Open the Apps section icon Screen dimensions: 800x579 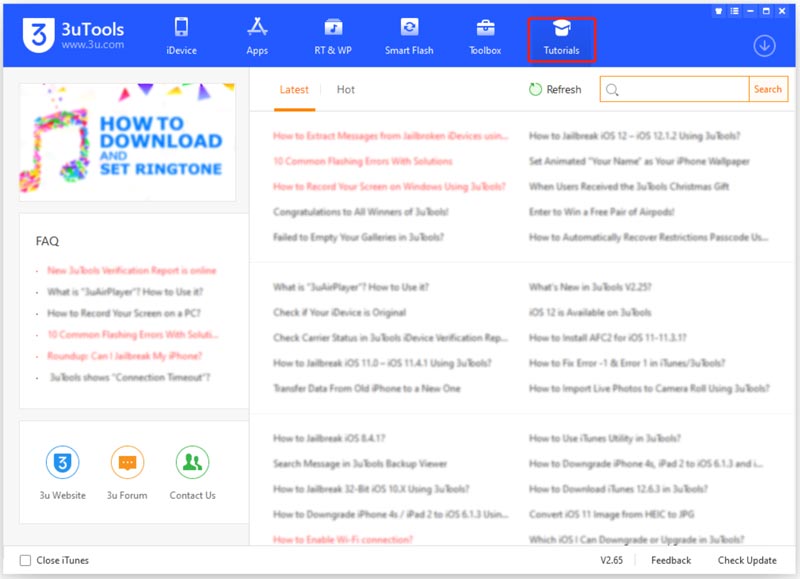(x=257, y=27)
